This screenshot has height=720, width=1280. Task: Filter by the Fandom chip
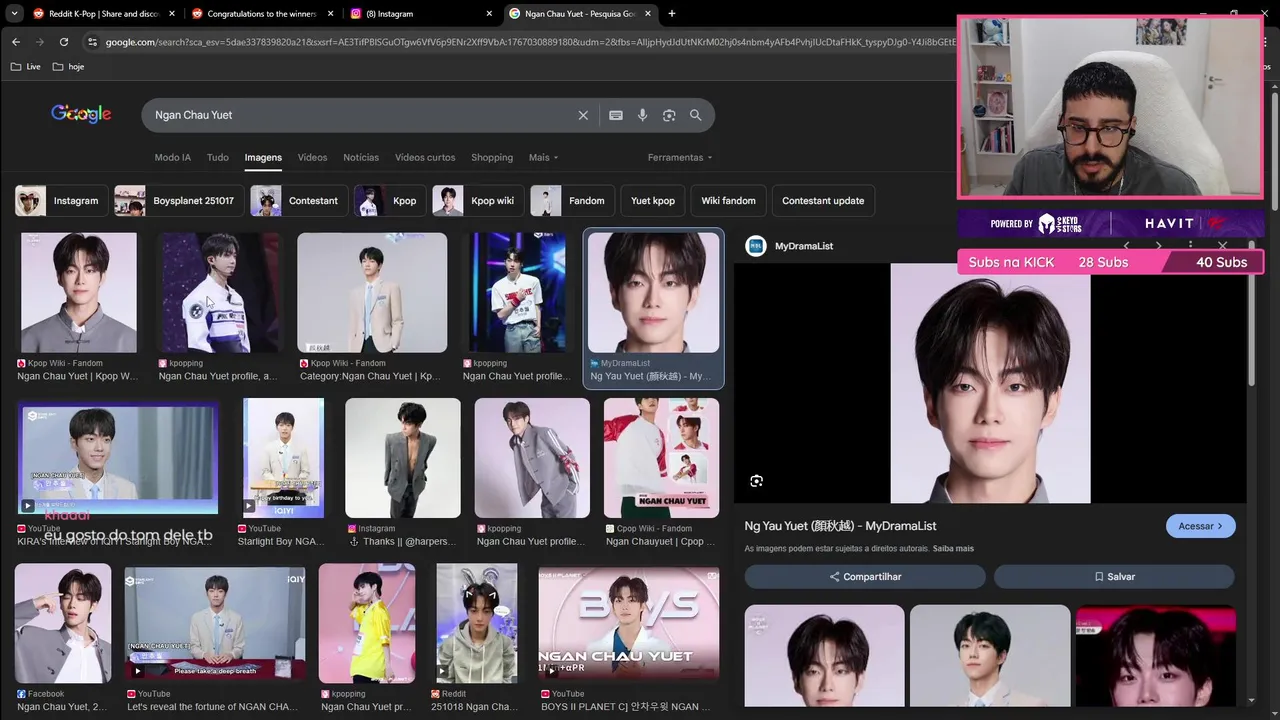coord(572,201)
